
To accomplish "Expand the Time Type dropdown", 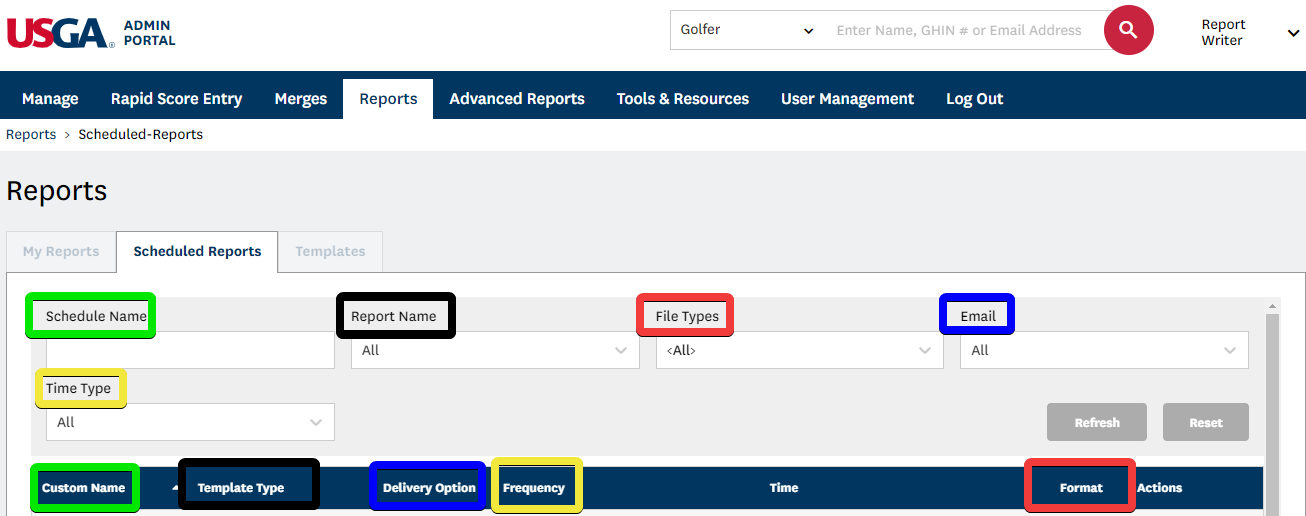I will 190,422.
